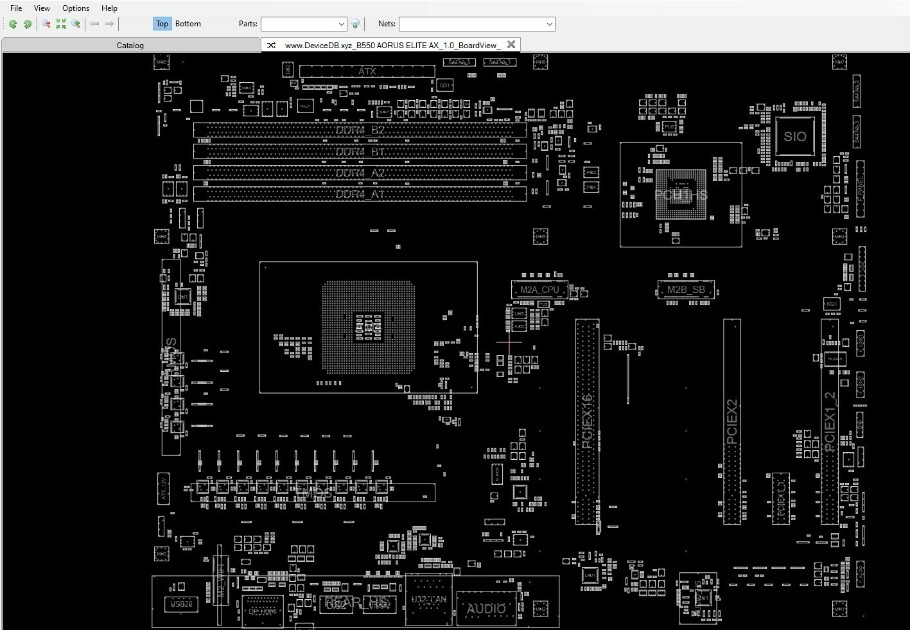Click the lightbulb highlight icon beside Parts
Viewport: 910px width, 630px height.
tap(355, 24)
